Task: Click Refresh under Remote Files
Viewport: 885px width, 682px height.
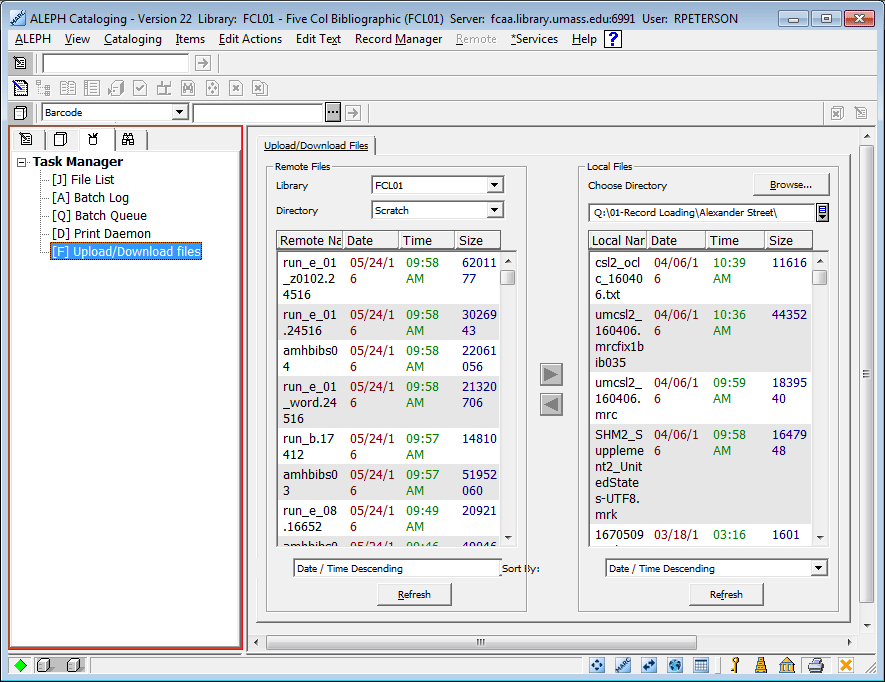Action: point(414,594)
